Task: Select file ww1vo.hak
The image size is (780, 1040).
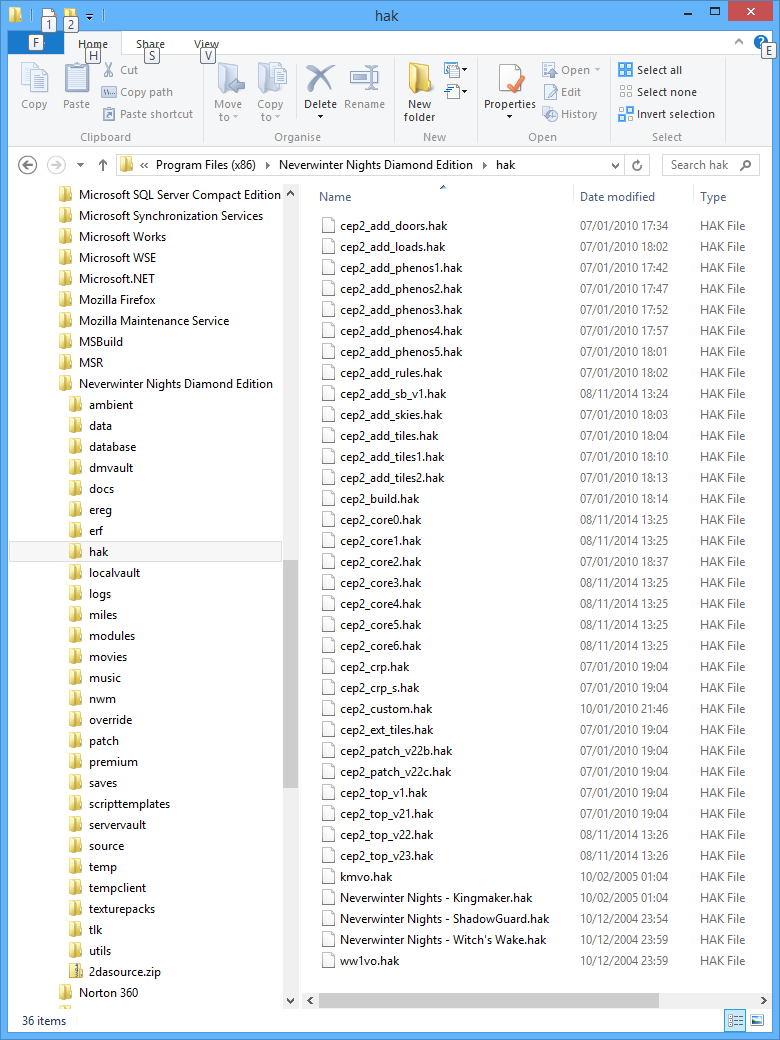Action: pyautogui.click(x=369, y=961)
